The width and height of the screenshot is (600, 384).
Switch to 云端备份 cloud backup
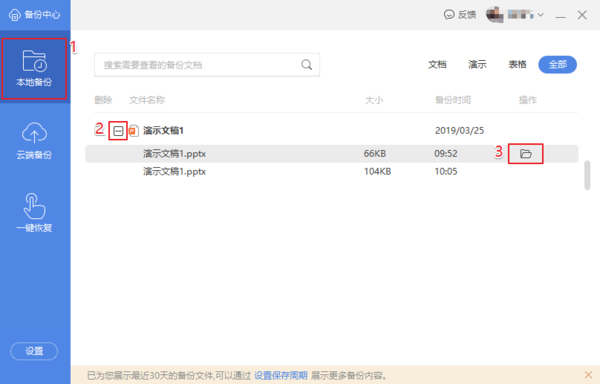click(34, 141)
